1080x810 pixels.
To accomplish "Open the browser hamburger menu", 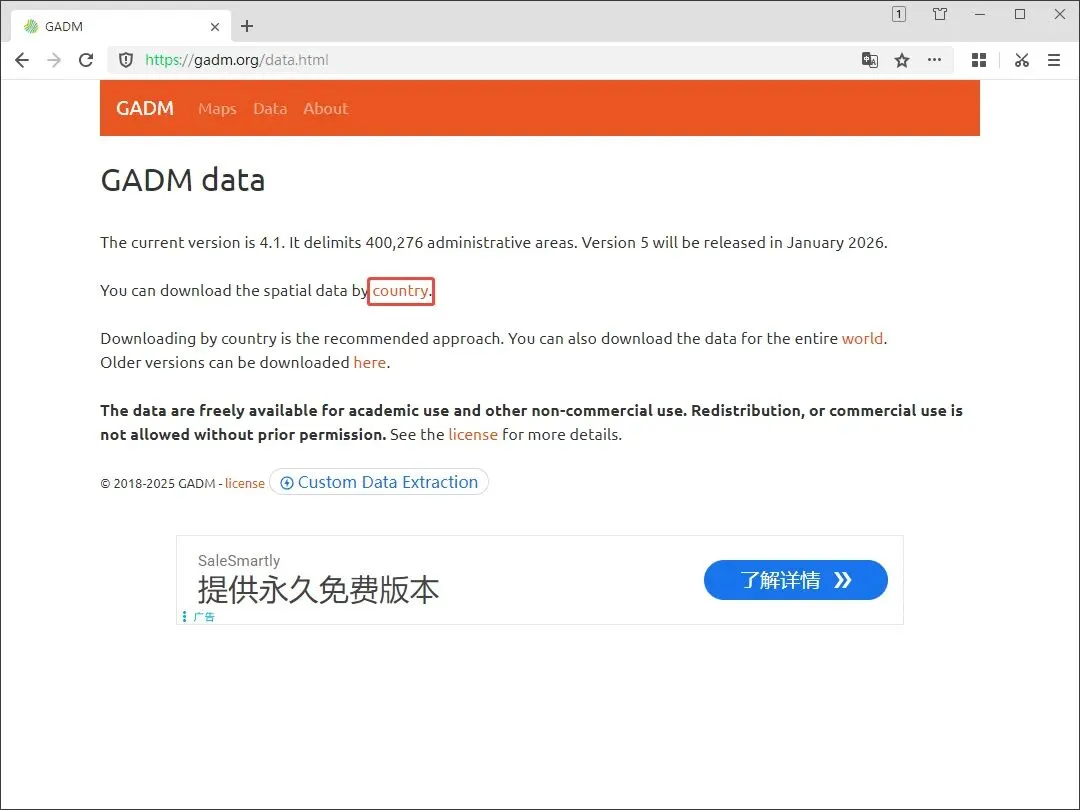I will coord(1054,60).
